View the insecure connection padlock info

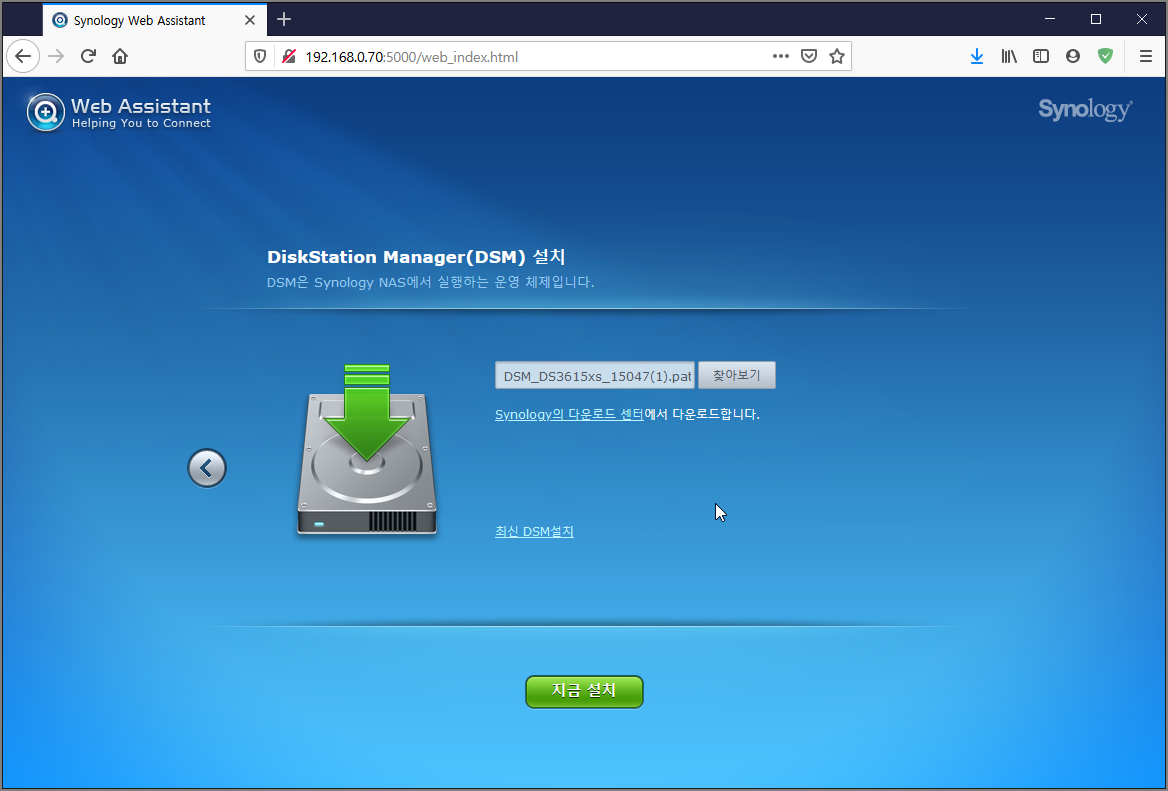point(288,57)
